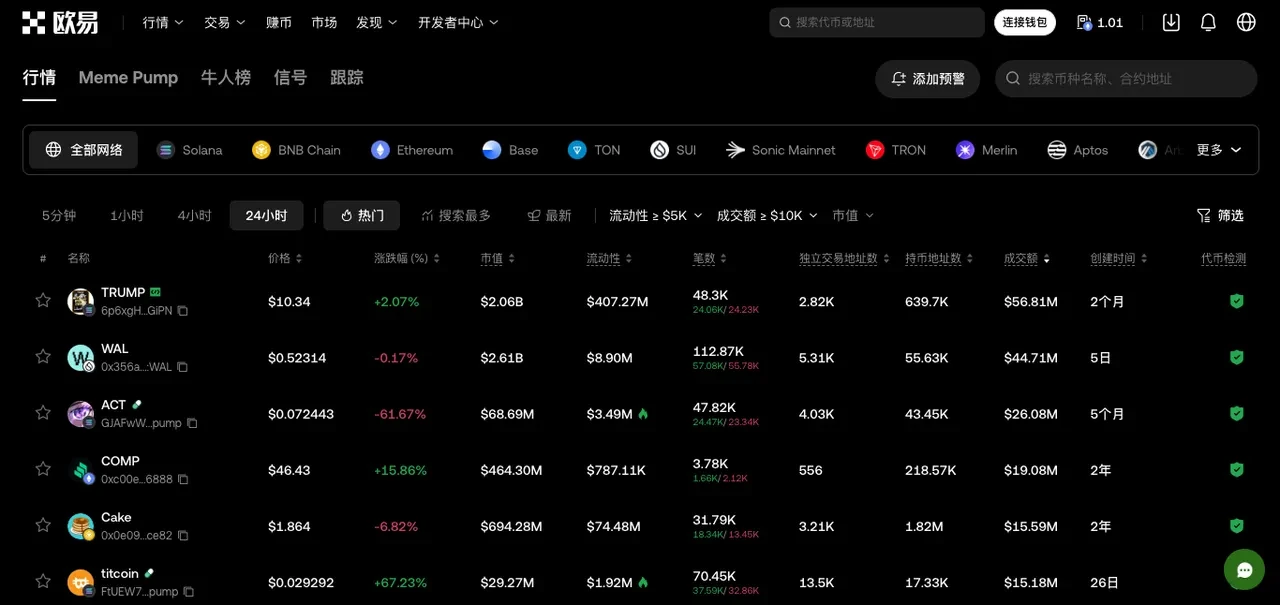This screenshot has width=1280, height=605.
Task: Expand the 交易 header menu
Action: click(224, 22)
